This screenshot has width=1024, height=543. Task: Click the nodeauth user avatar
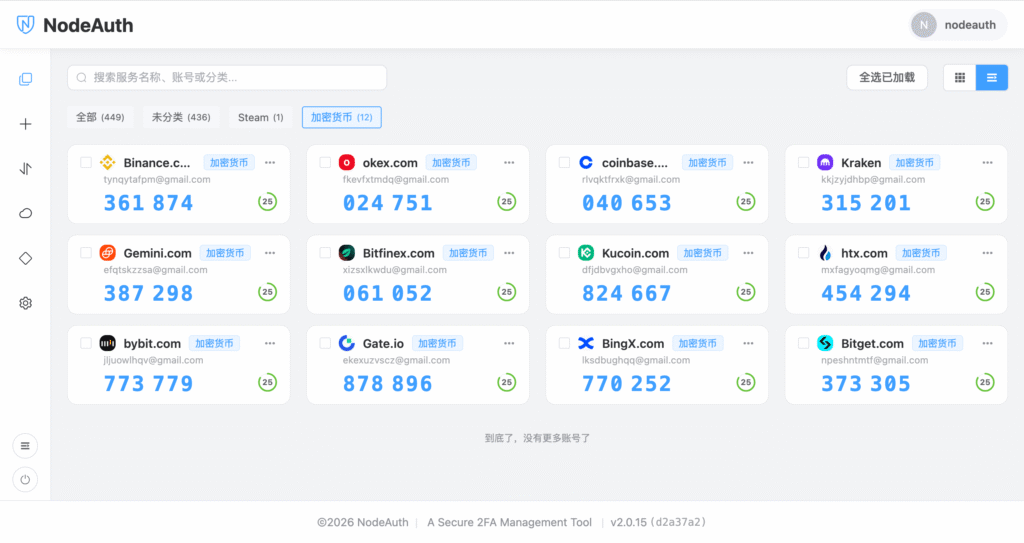click(x=923, y=25)
